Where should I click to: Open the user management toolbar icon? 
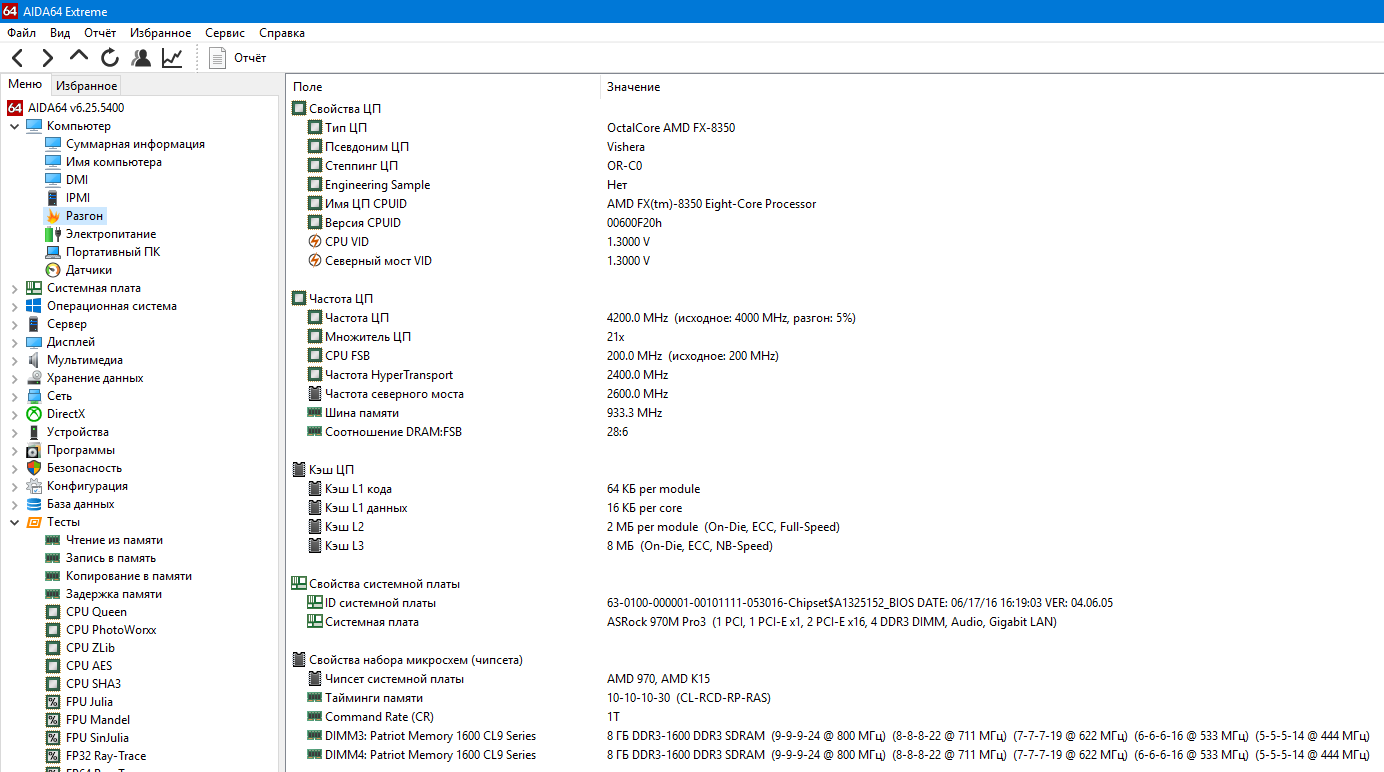point(141,58)
